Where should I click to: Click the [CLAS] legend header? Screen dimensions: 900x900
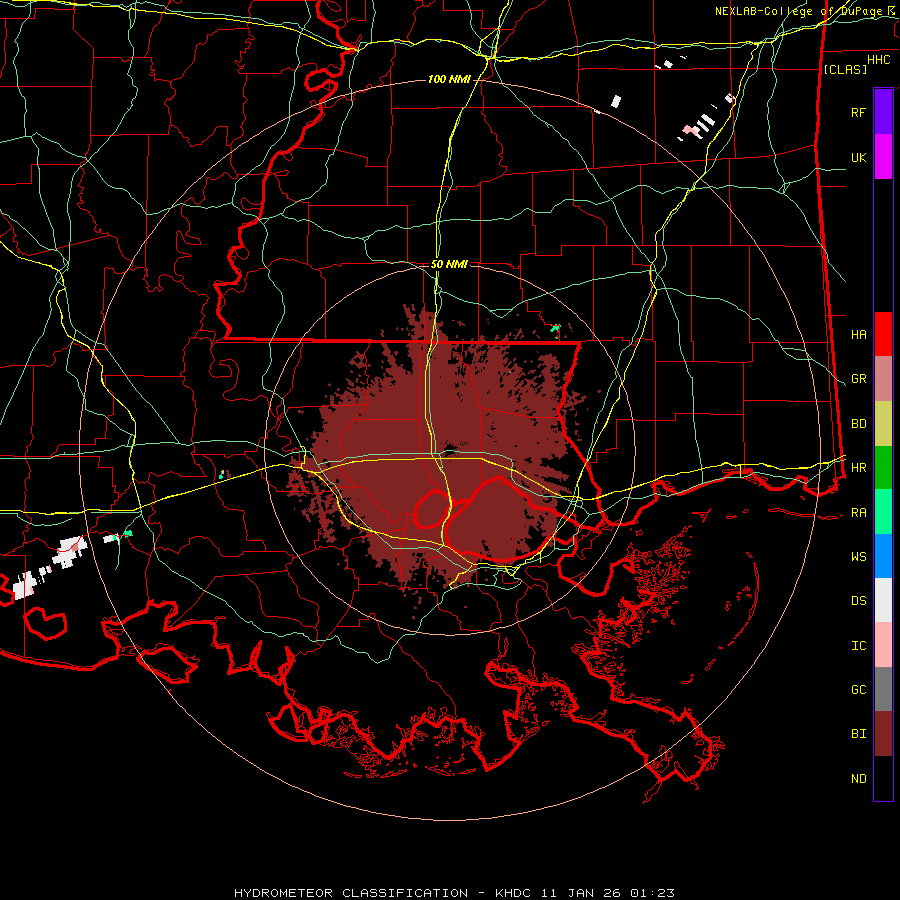pos(845,69)
